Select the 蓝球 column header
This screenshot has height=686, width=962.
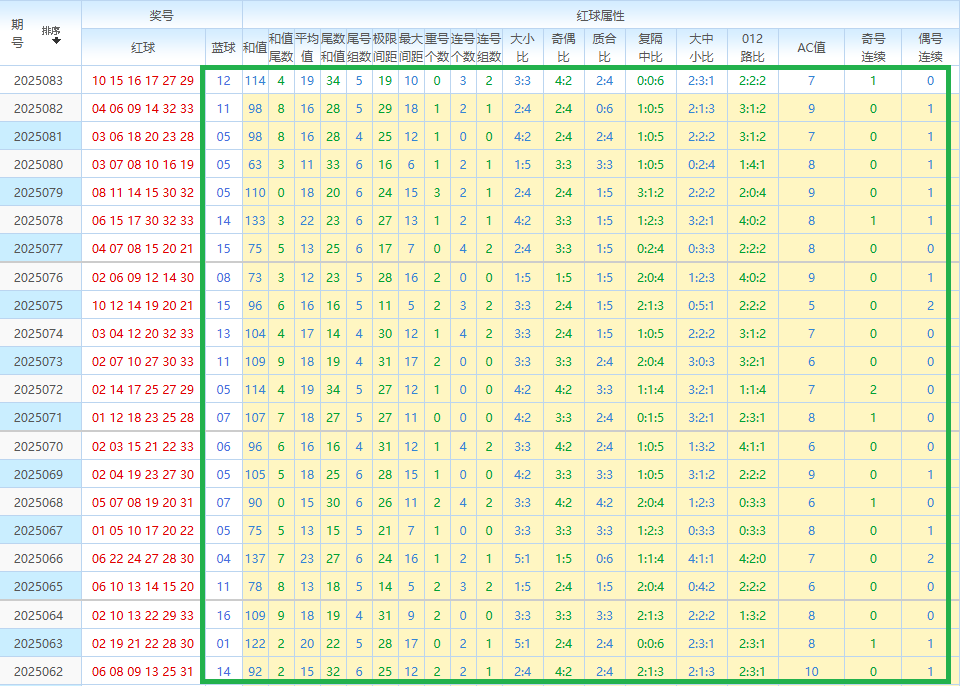point(223,48)
